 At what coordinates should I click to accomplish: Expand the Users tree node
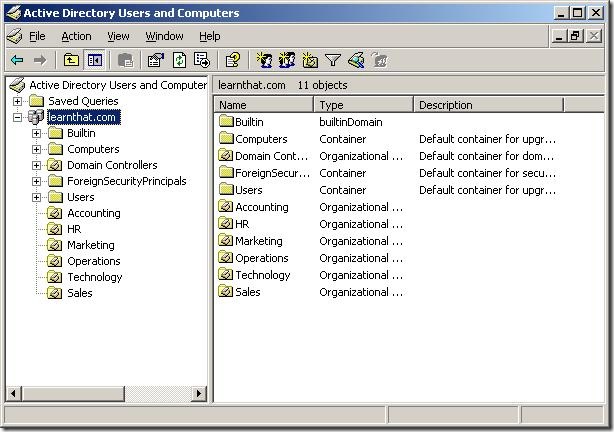click(36, 197)
